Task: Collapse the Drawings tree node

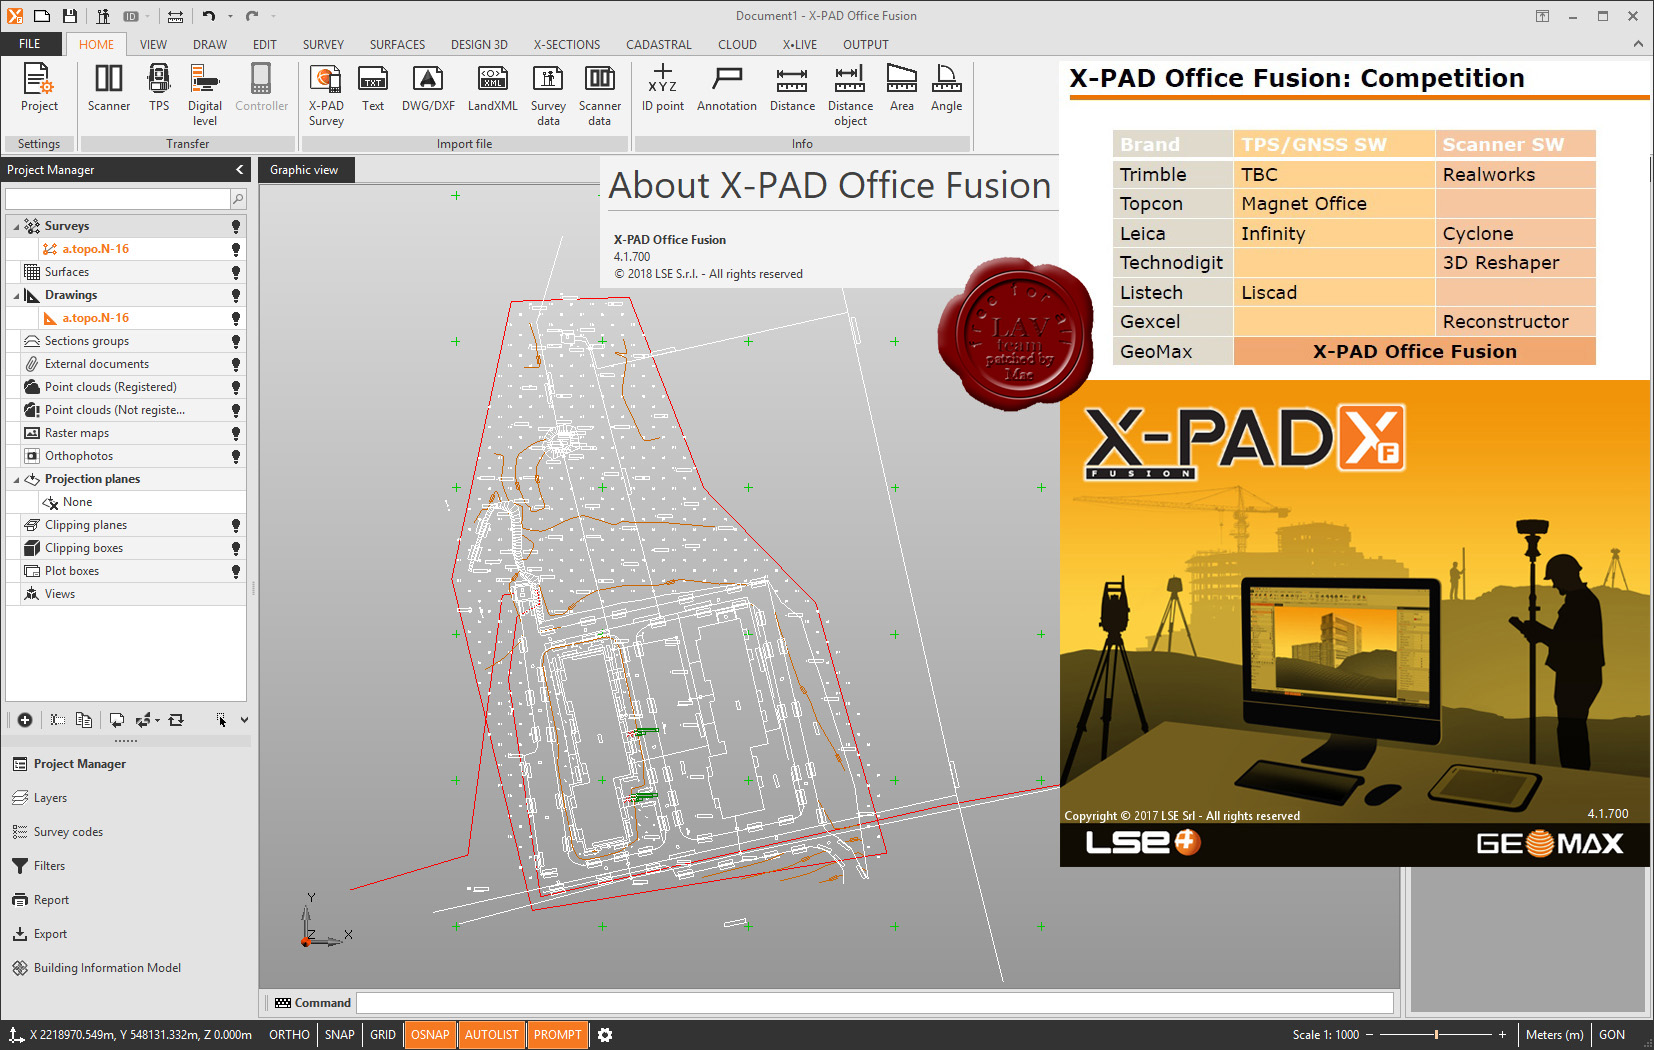Action: pyautogui.click(x=16, y=296)
